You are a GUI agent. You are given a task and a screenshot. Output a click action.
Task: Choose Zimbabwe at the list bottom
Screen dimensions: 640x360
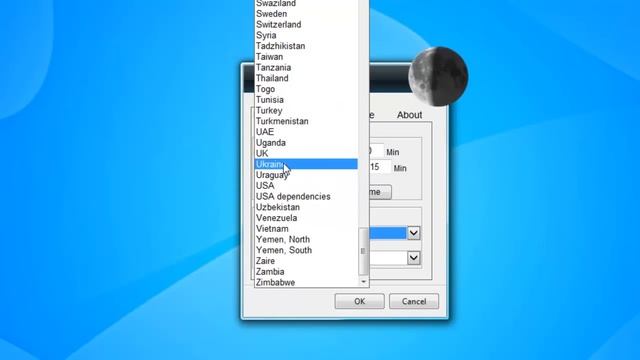point(306,282)
